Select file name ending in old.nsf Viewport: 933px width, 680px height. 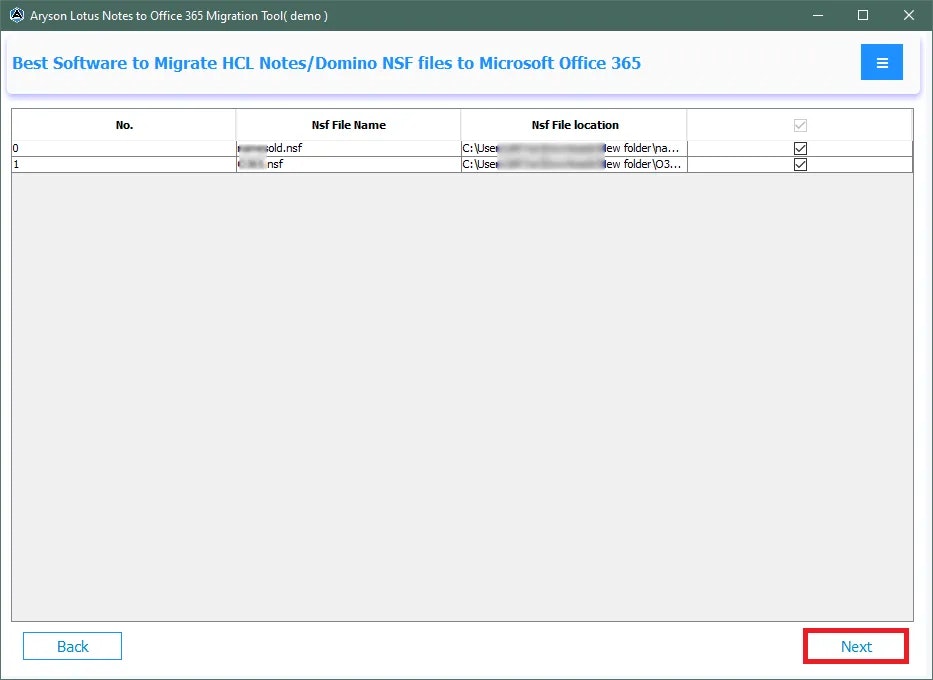click(349, 148)
